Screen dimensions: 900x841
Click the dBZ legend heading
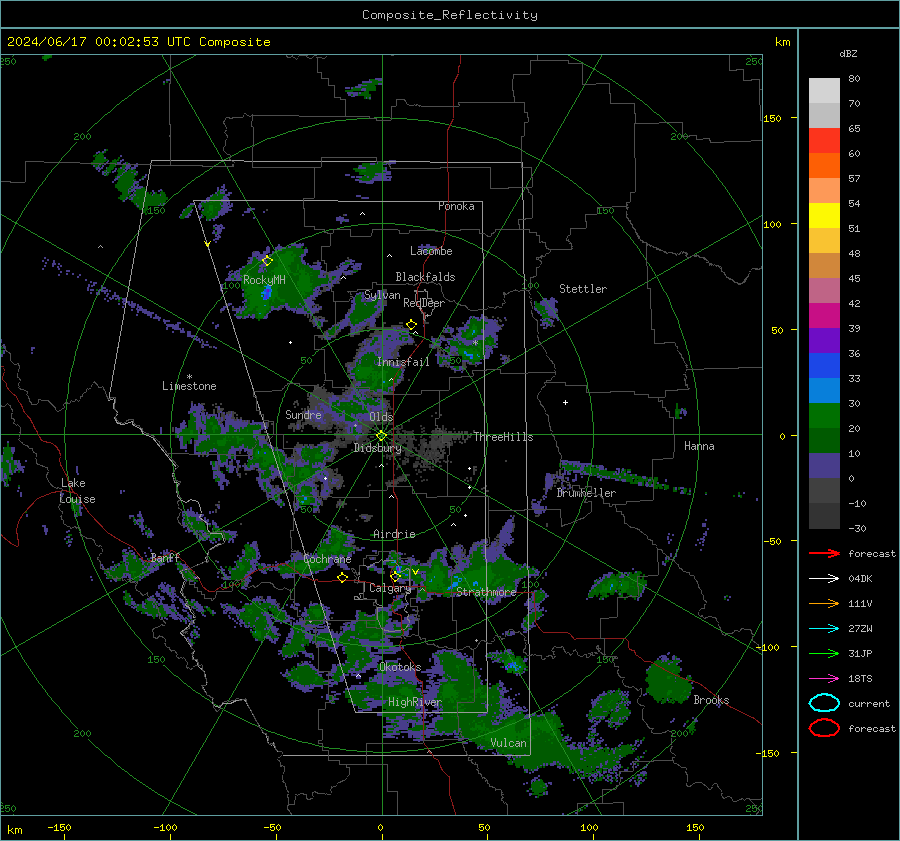848,54
